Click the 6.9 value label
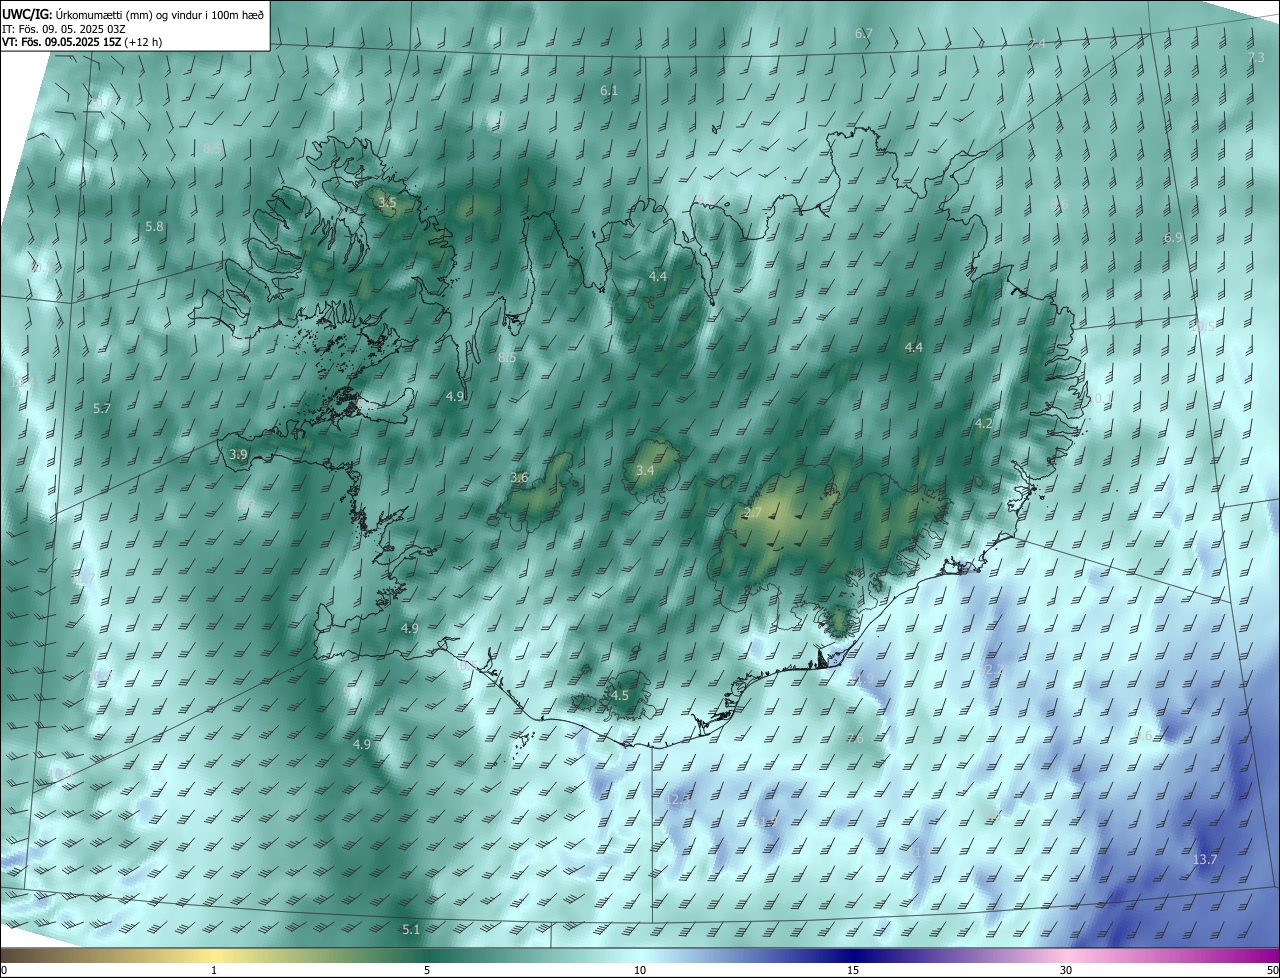 tap(1173, 238)
